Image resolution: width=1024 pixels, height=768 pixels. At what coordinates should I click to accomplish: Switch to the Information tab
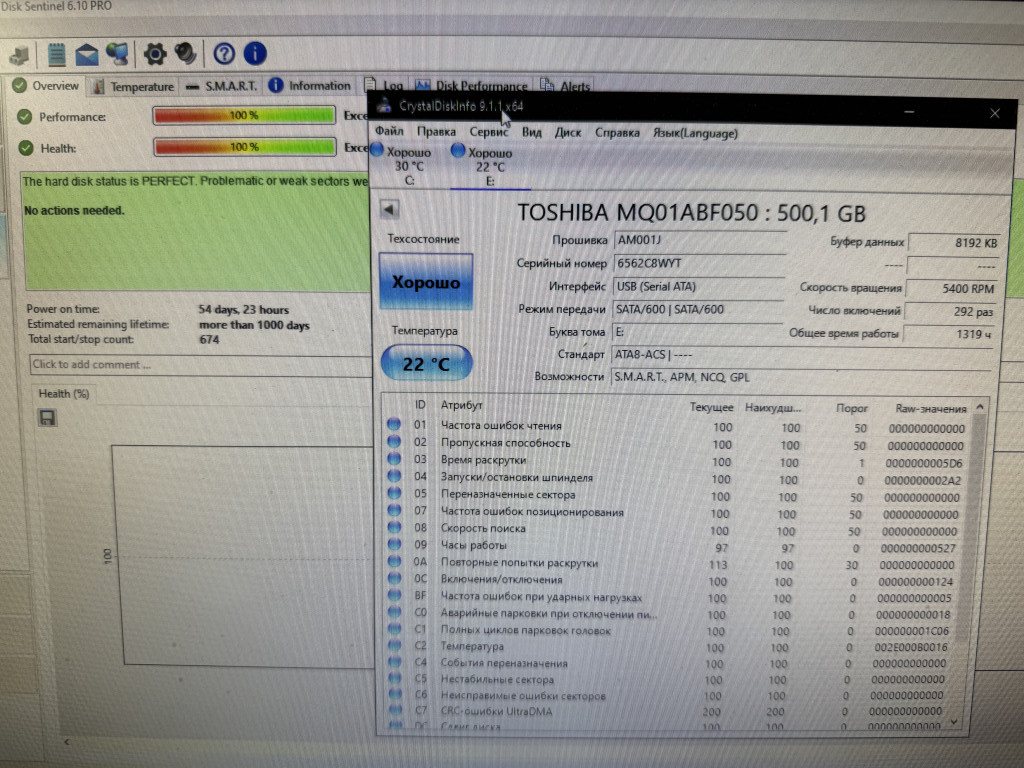click(x=311, y=86)
